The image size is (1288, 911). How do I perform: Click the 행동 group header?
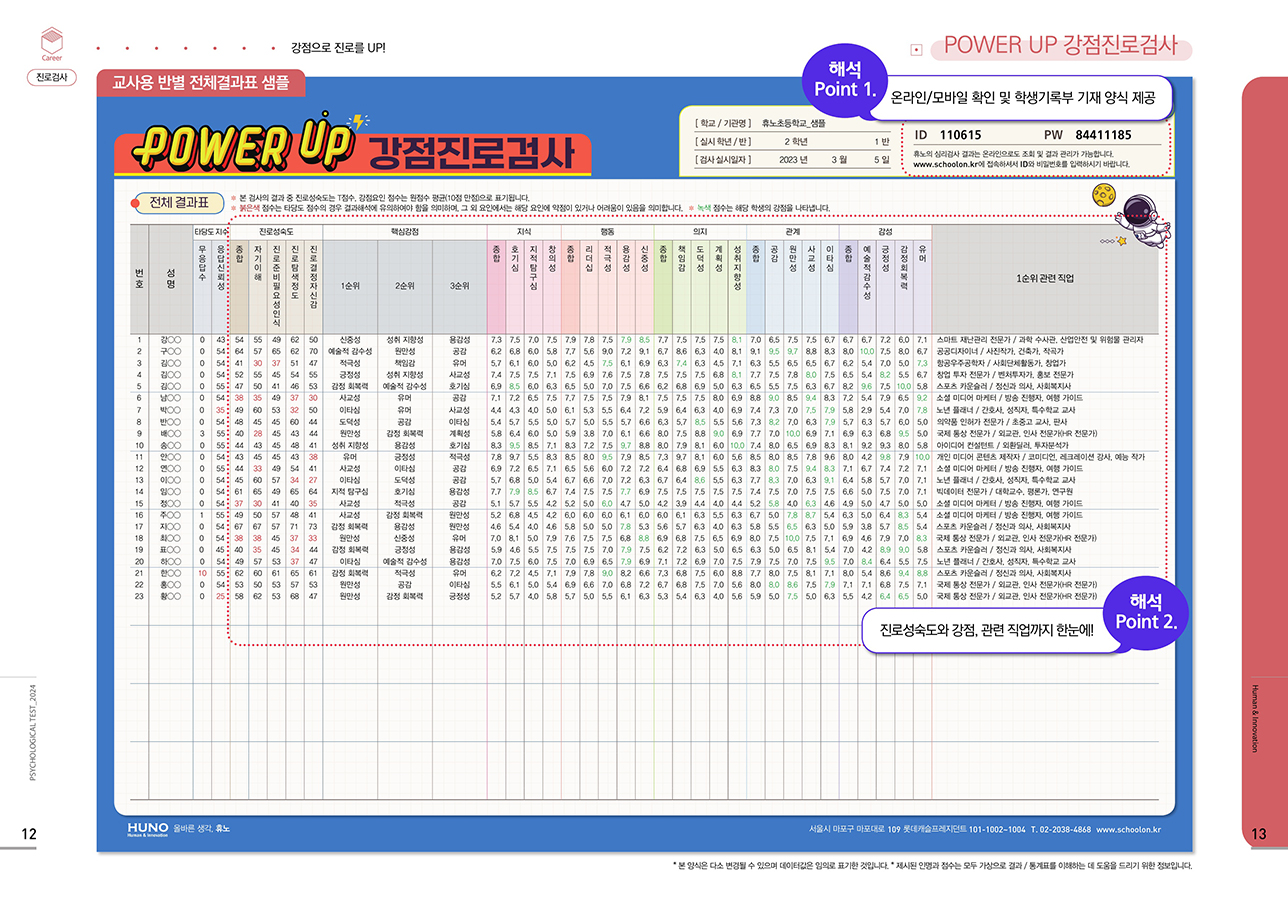coord(607,232)
